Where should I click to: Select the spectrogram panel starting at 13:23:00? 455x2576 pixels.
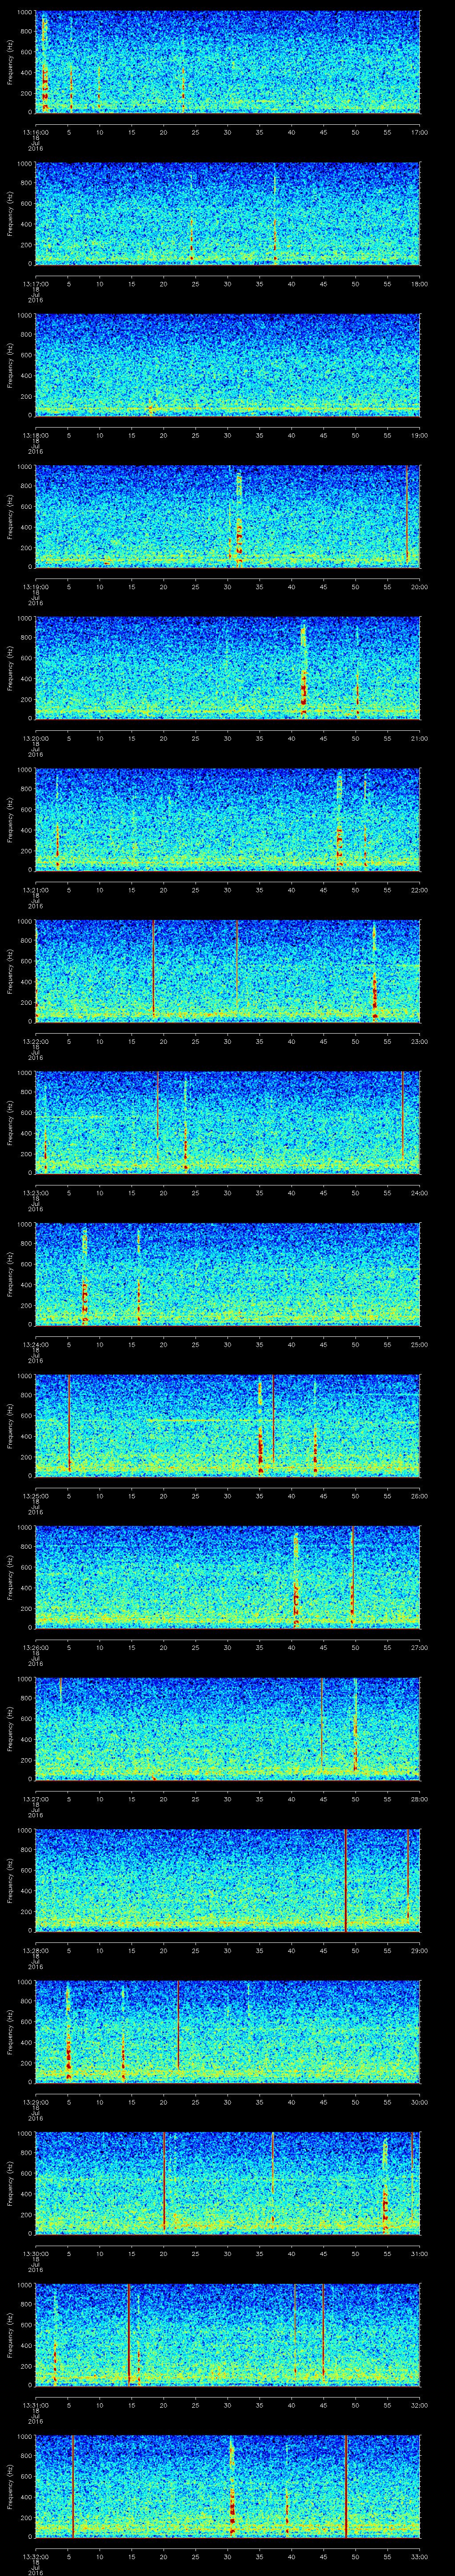(x=227, y=1122)
